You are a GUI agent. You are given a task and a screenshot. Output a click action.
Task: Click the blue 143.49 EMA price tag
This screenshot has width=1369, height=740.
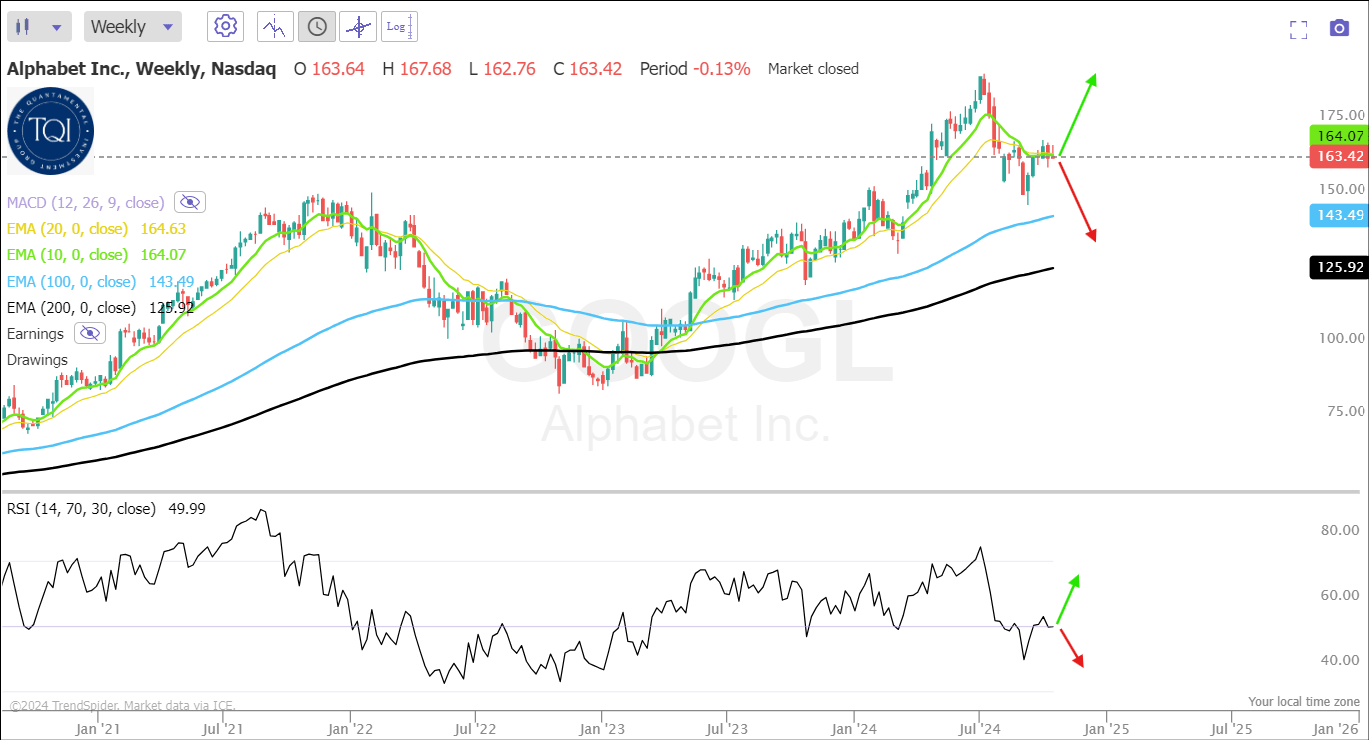coord(1338,215)
